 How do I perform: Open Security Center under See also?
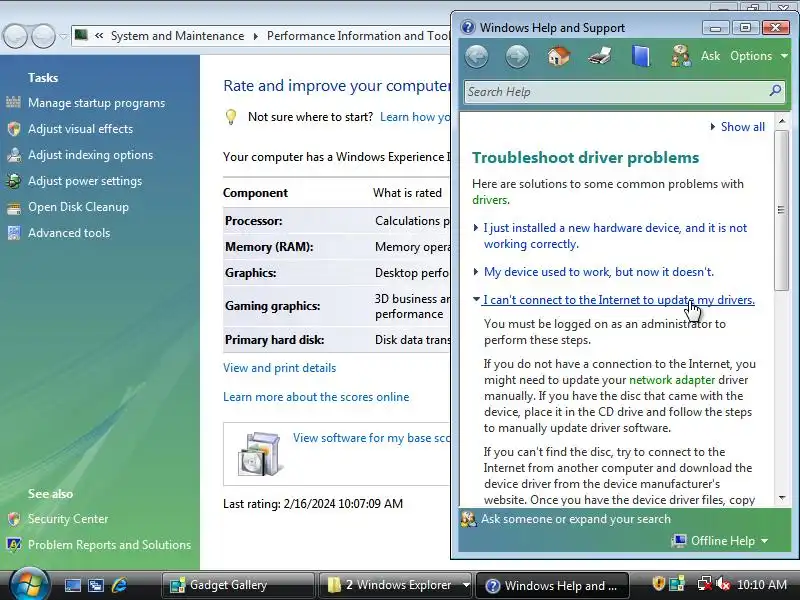point(68,519)
